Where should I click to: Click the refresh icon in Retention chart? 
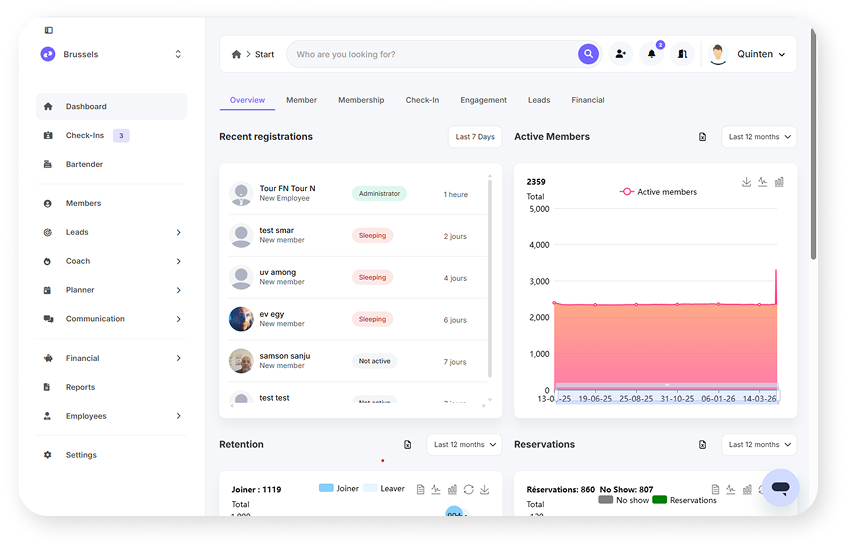(468, 489)
